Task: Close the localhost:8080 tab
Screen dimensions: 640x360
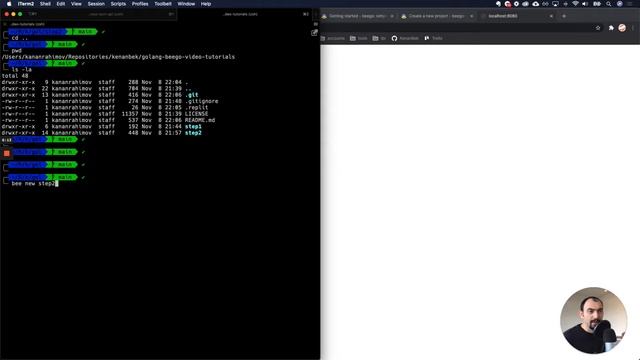Action: click(551, 16)
